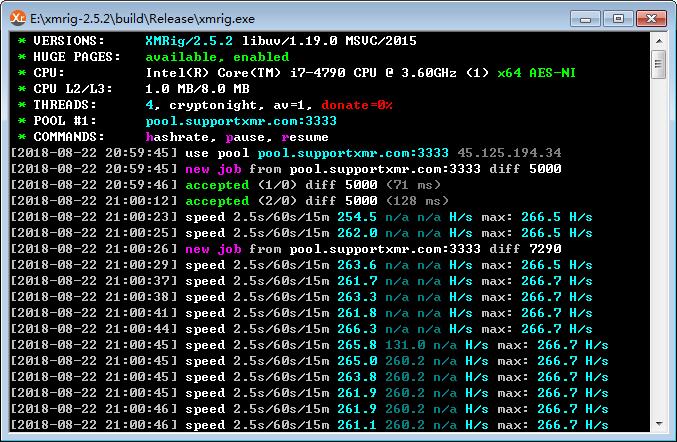The image size is (677, 442).
Task: Click the 'pause' command text
Action: pos(245,137)
